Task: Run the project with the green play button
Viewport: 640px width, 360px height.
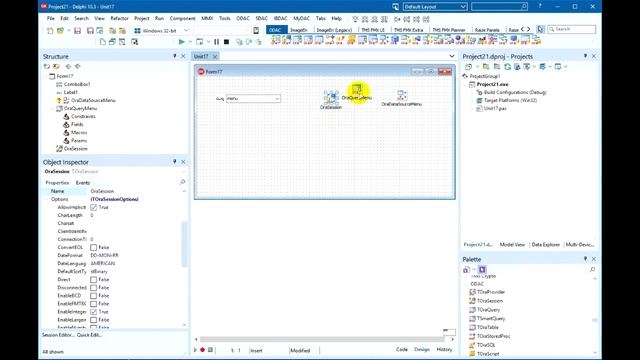Action: pos(182,42)
